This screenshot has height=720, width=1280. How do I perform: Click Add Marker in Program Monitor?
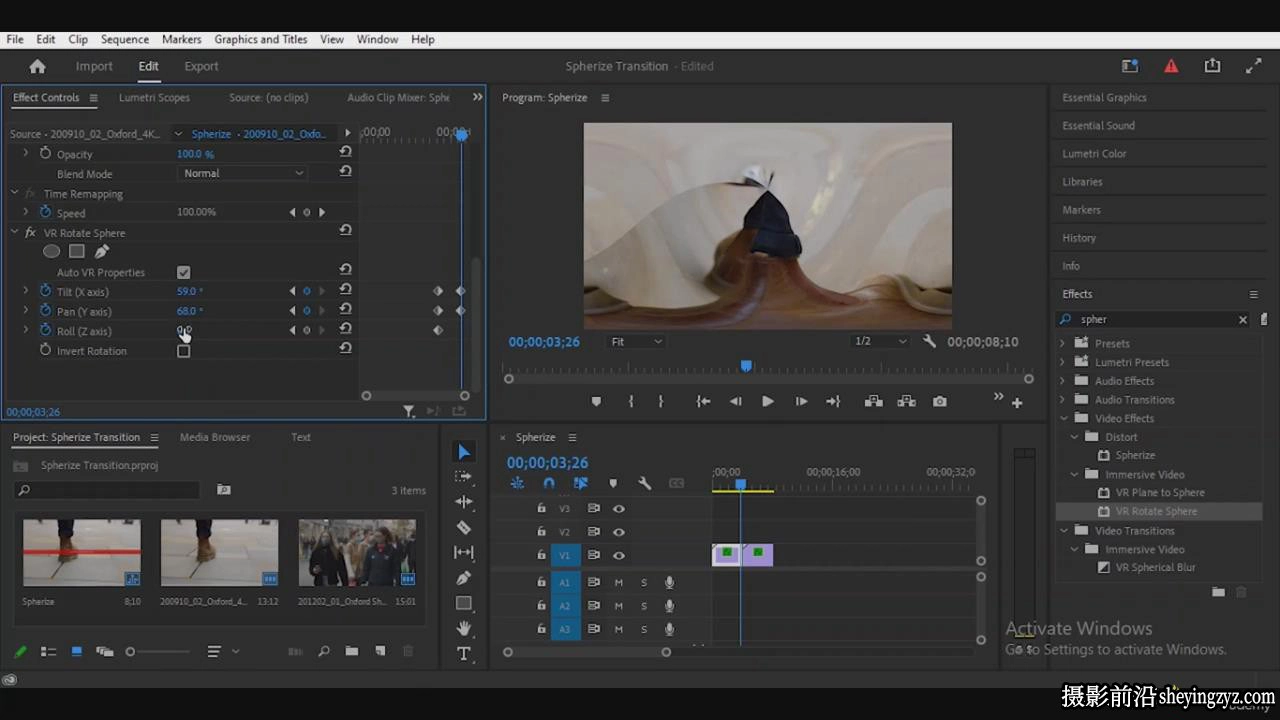(x=596, y=401)
